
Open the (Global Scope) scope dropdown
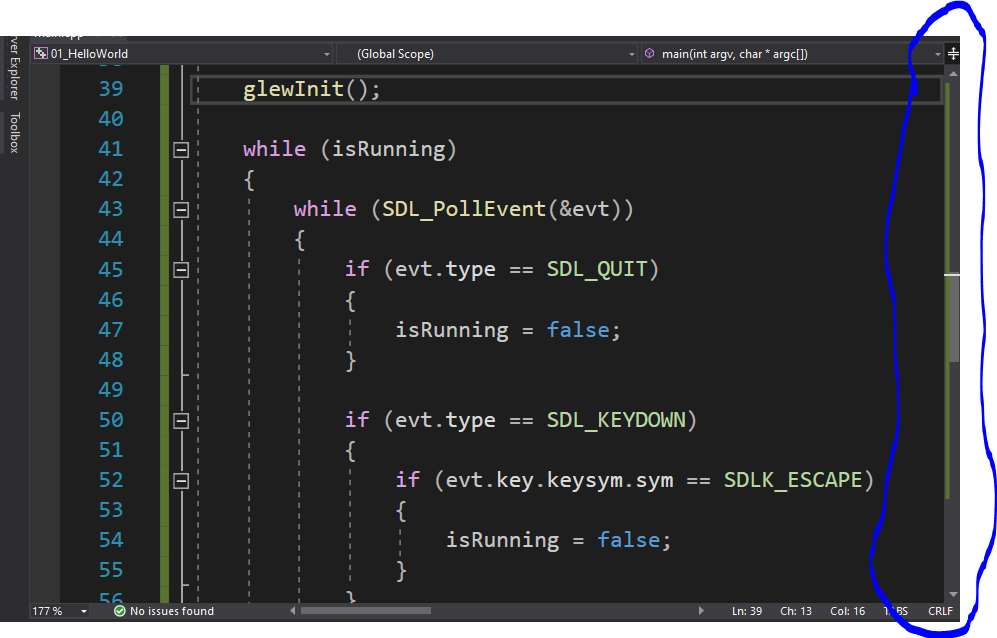pyautogui.click(x=631, y=53)
